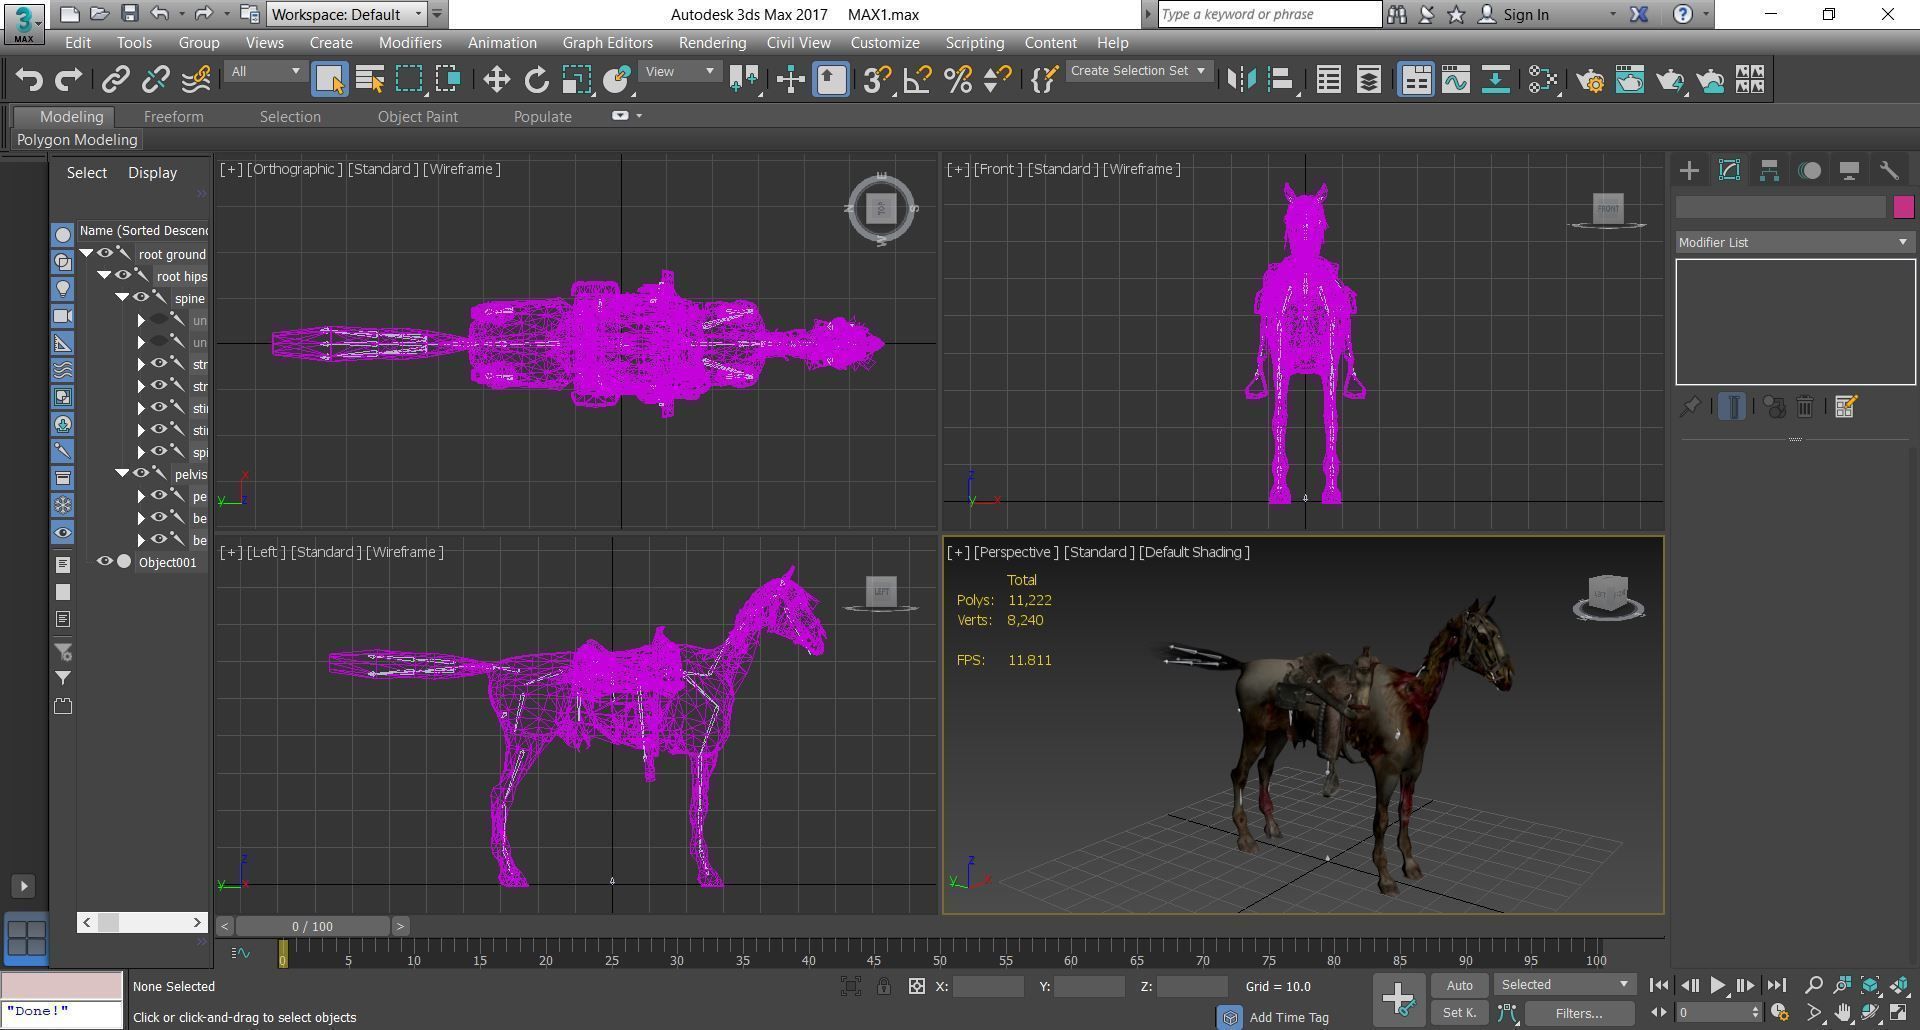Open the Modifier List dropdown

(x=1795, y=243)
